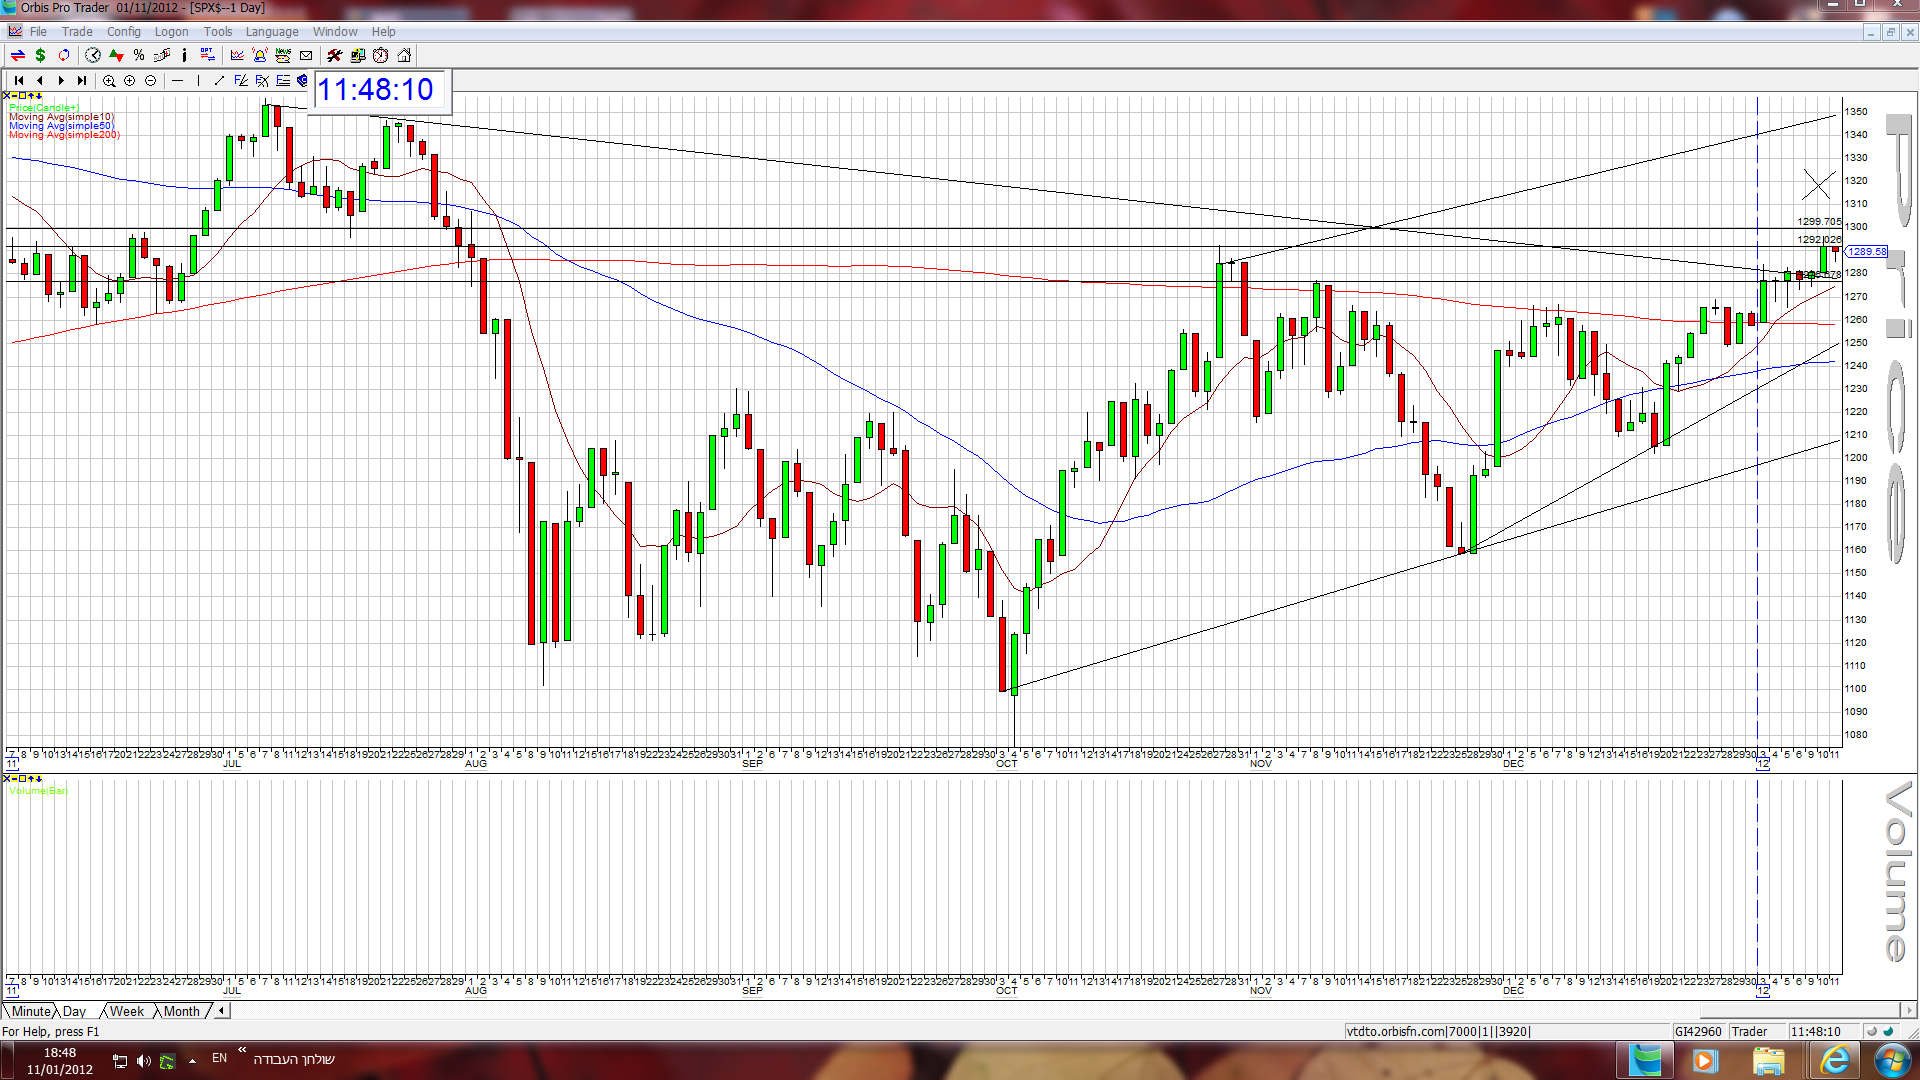Open the Config menu

[124, 32]
